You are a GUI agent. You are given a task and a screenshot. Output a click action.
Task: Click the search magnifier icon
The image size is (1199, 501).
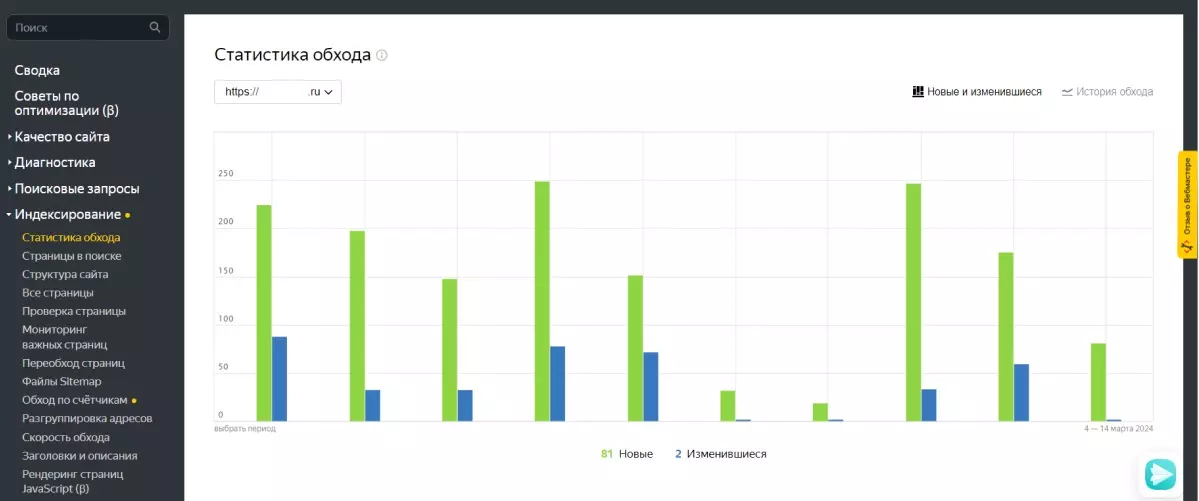(155, 28)
